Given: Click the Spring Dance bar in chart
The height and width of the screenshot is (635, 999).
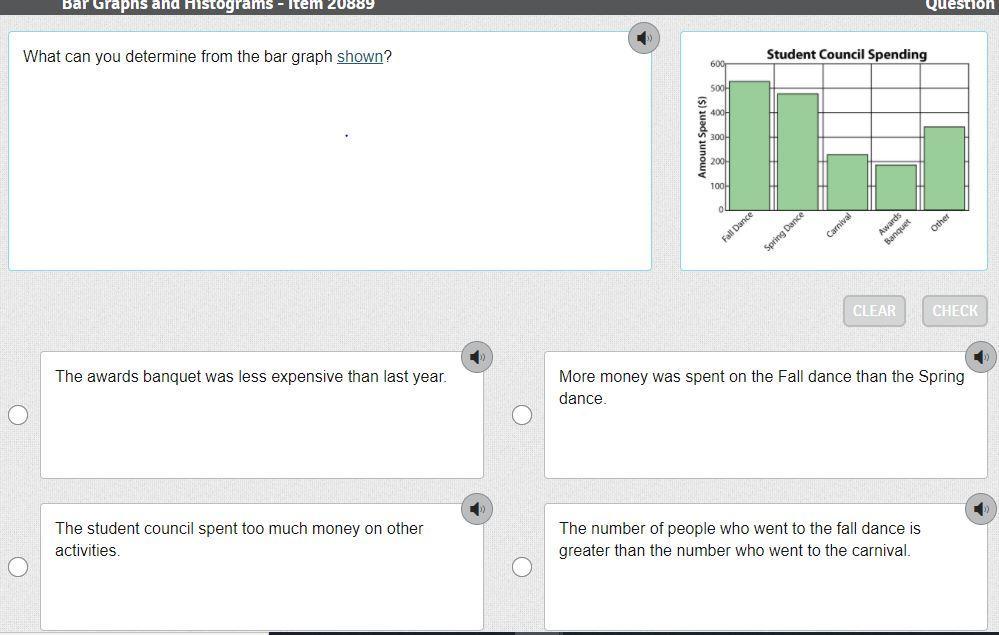Looking at the screenshot, I should [x=797, y=152].
